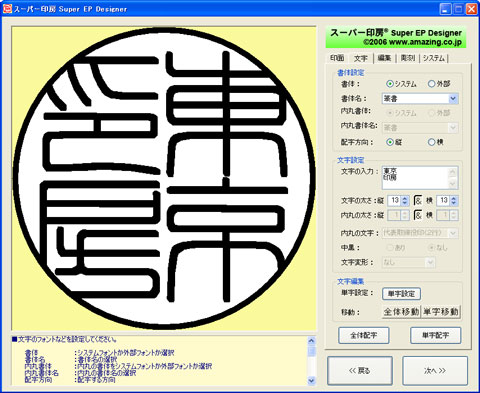480x393 pixels.
Task: Click the 単字設定 button
Action: [401, 294]
